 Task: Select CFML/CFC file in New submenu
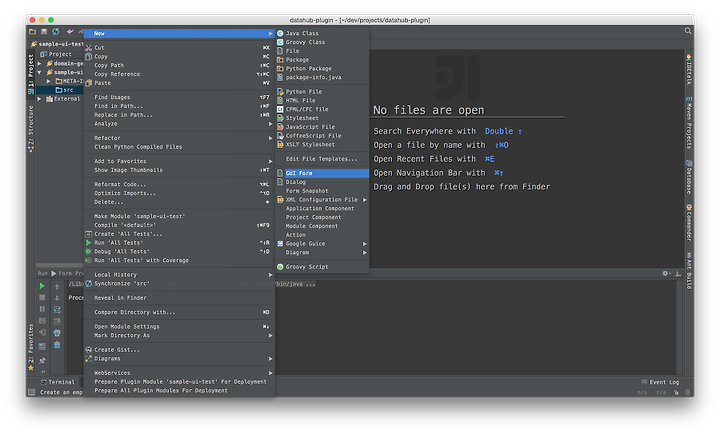(322, 109)
